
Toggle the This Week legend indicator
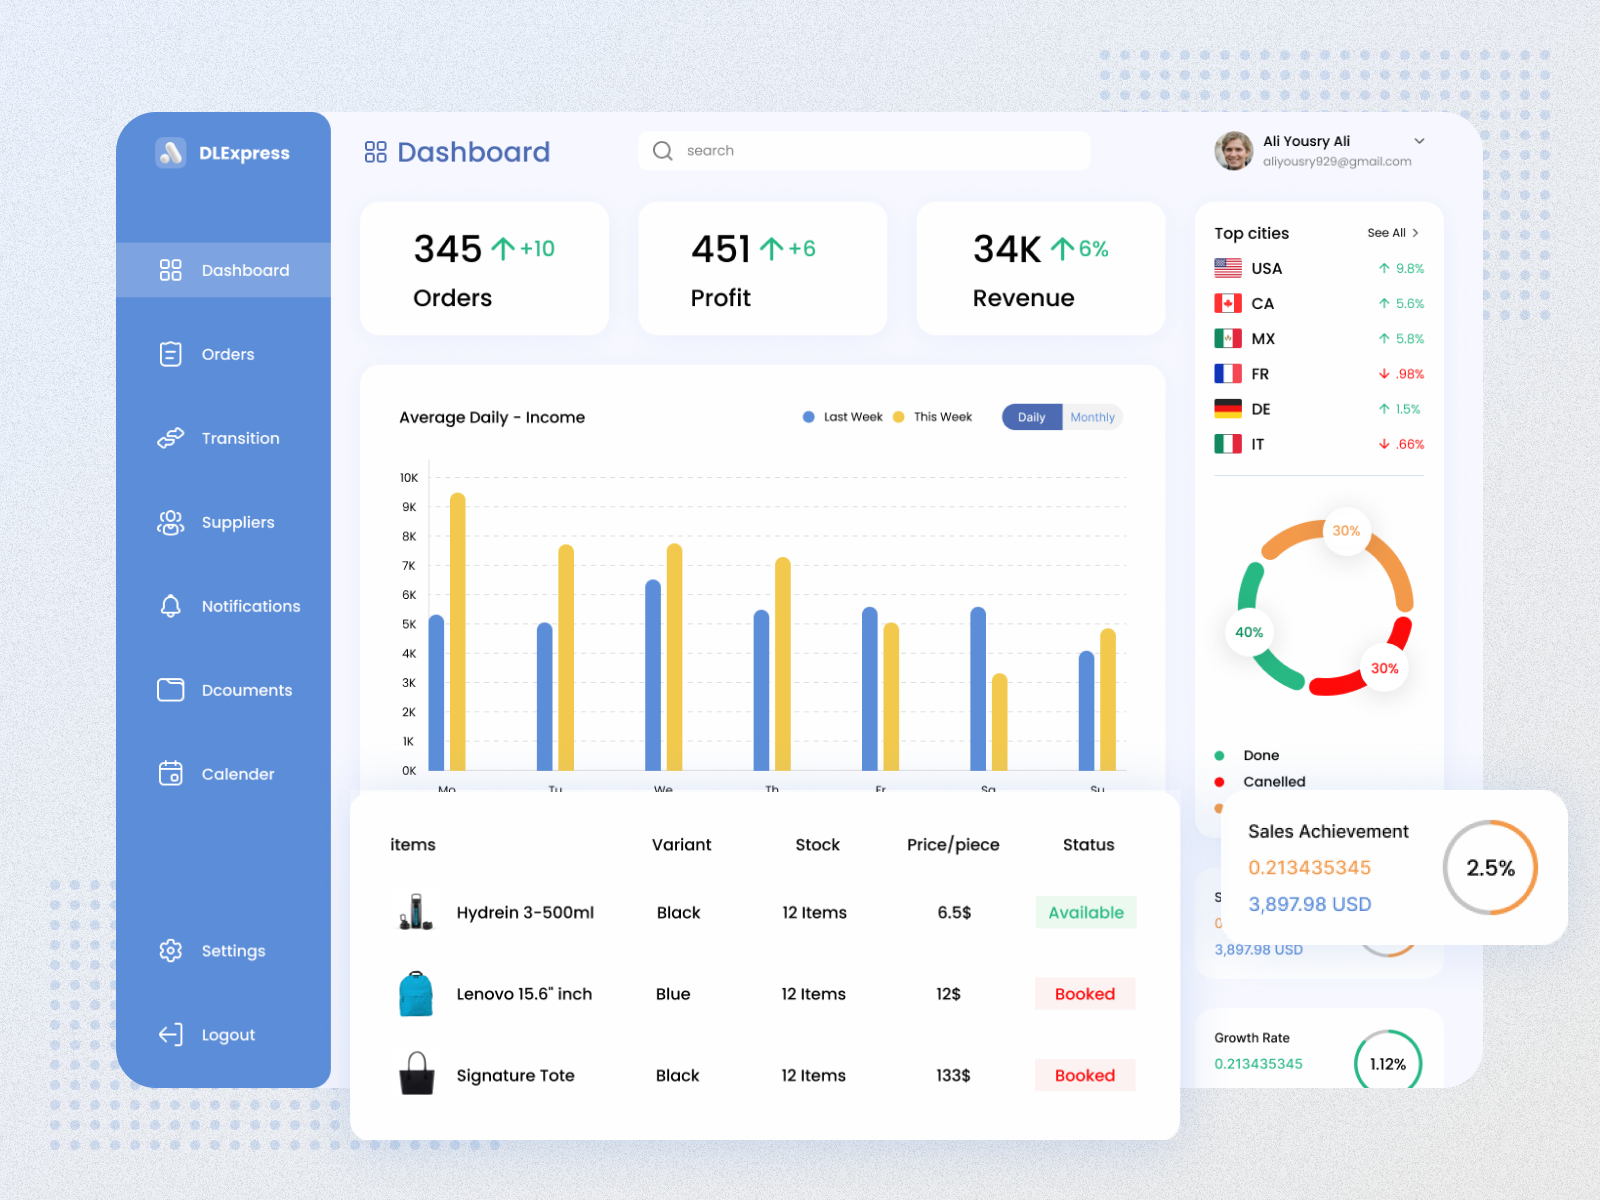tap(898, 417)
